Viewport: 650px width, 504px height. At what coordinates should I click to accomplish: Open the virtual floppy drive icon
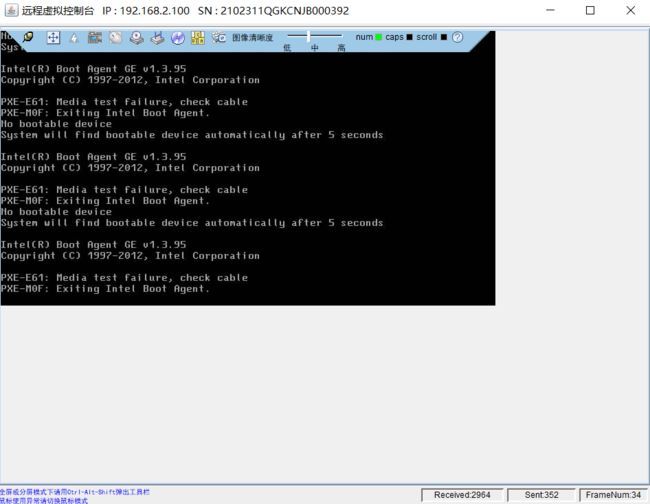pos(158,38)
